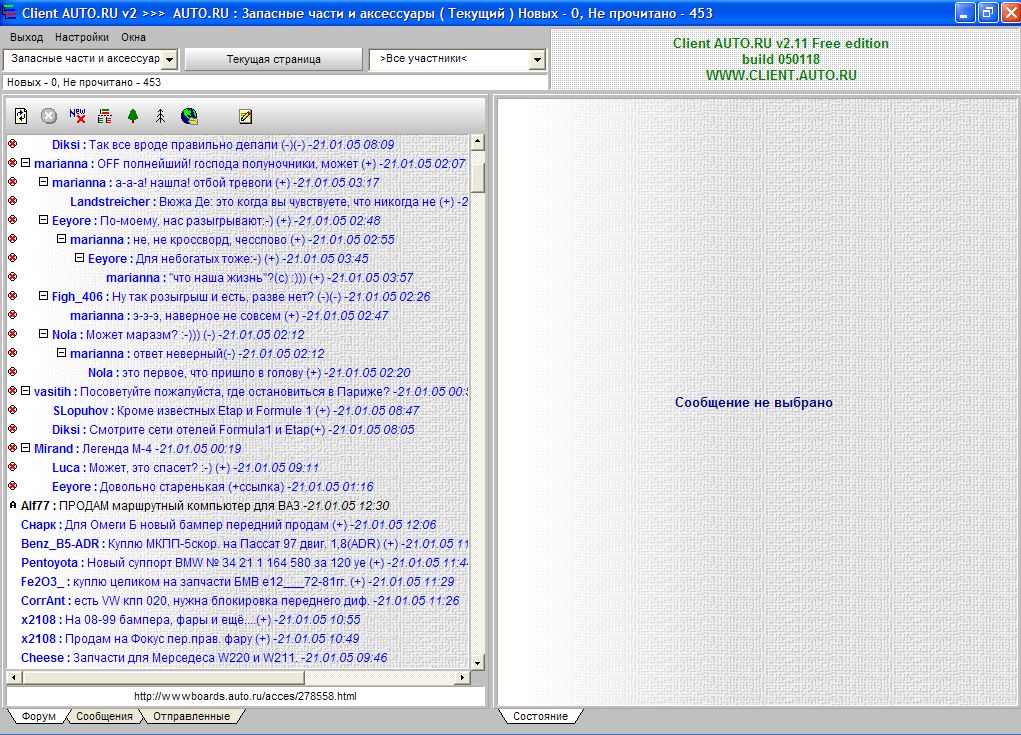The image size is (1021, 735).
Task: Click the refresh message list icon
Action: click(x=21, y=116)
